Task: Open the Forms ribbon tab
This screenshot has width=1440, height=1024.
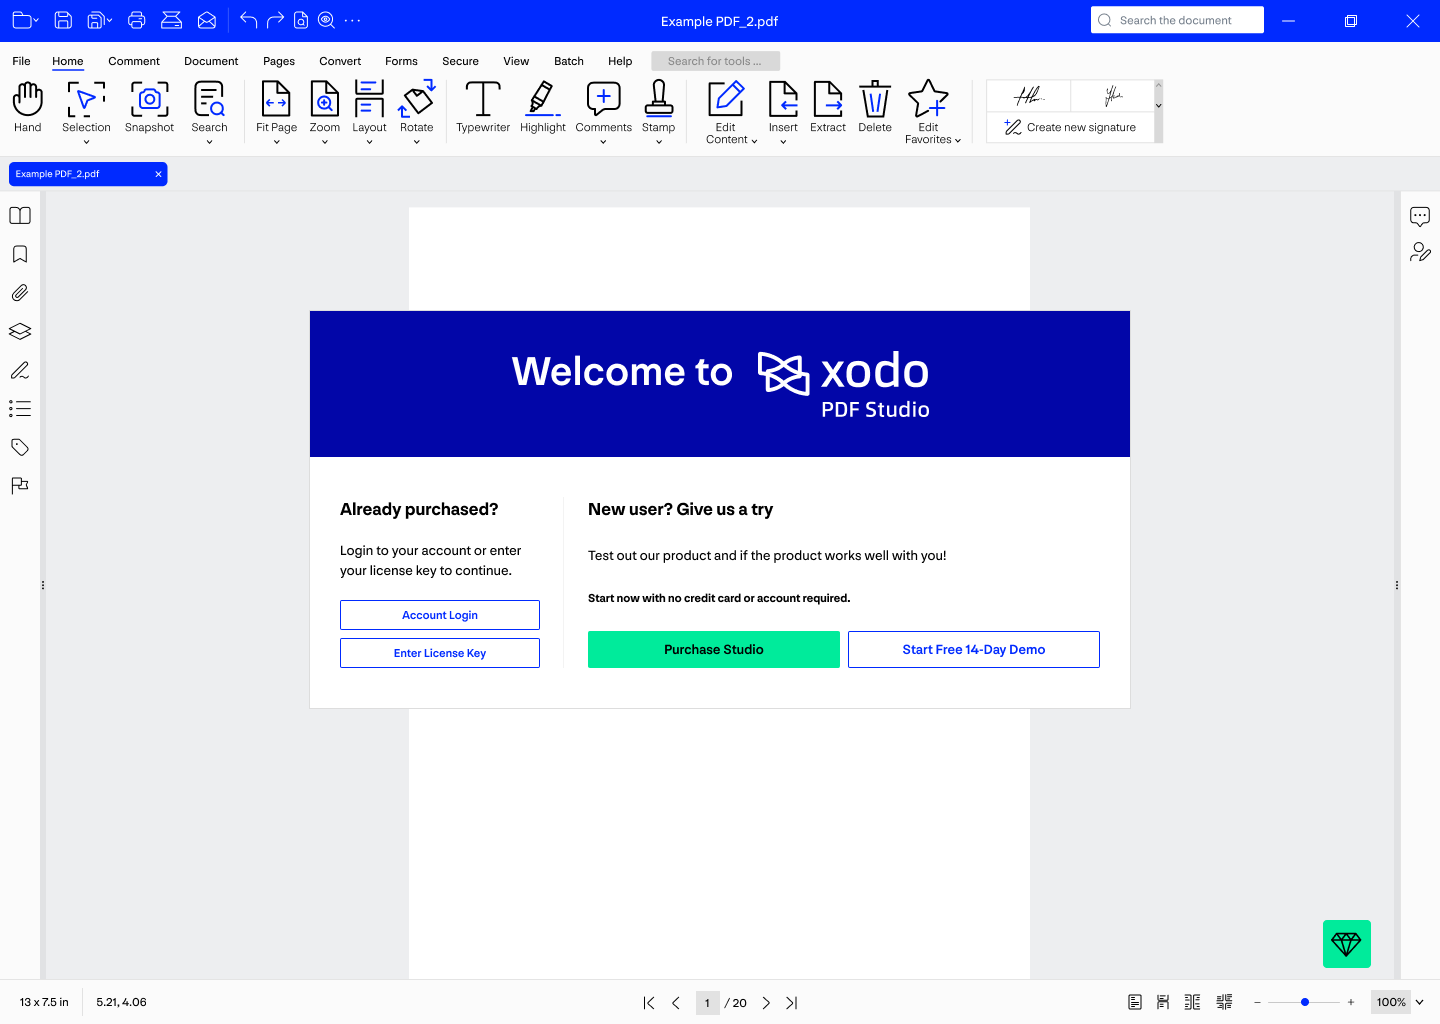Action: 401,61
